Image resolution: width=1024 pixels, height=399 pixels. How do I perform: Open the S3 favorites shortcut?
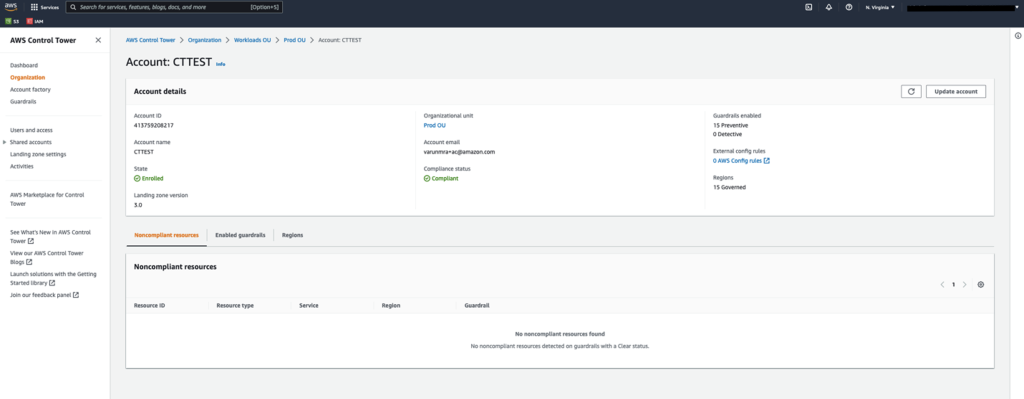click(12, 22)
